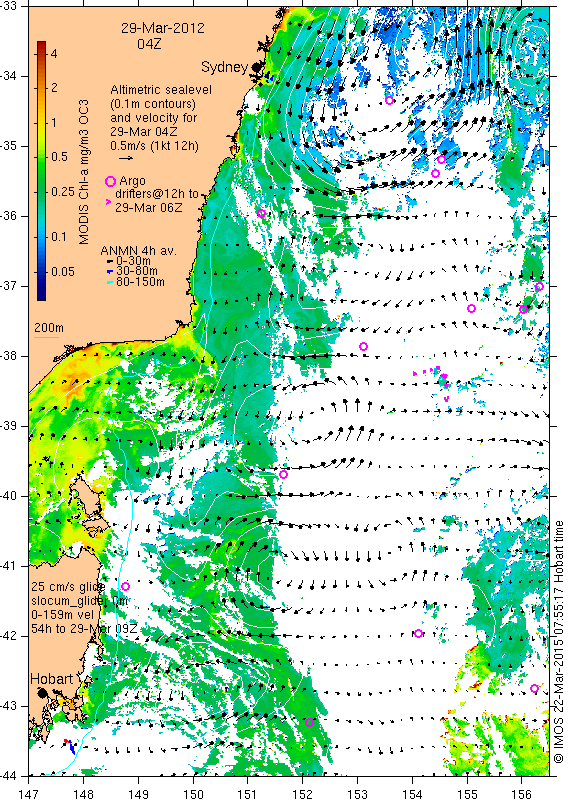The height and width of the screenshot is (800, 570).
Task: Click the '200m' contour label
Action: (49, 328)
